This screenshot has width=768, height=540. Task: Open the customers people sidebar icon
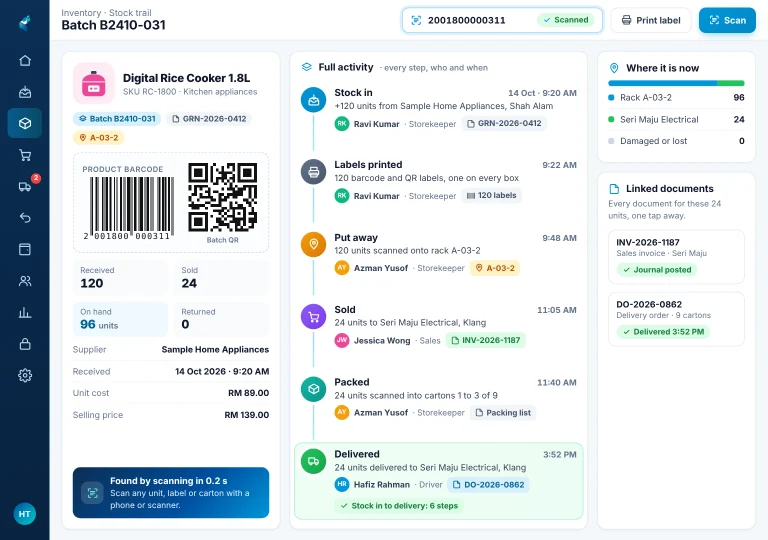tap(25, 281)
